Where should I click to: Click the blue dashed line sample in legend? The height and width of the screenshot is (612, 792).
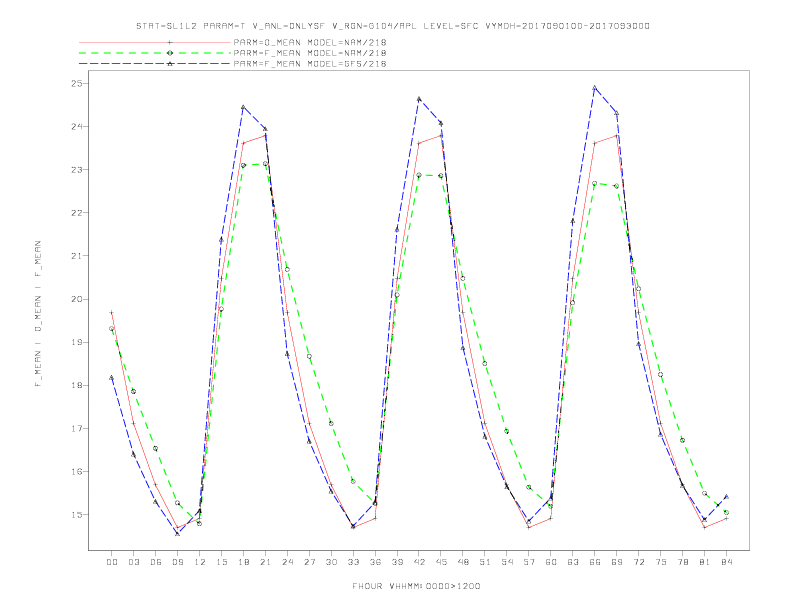click(155, 64)
